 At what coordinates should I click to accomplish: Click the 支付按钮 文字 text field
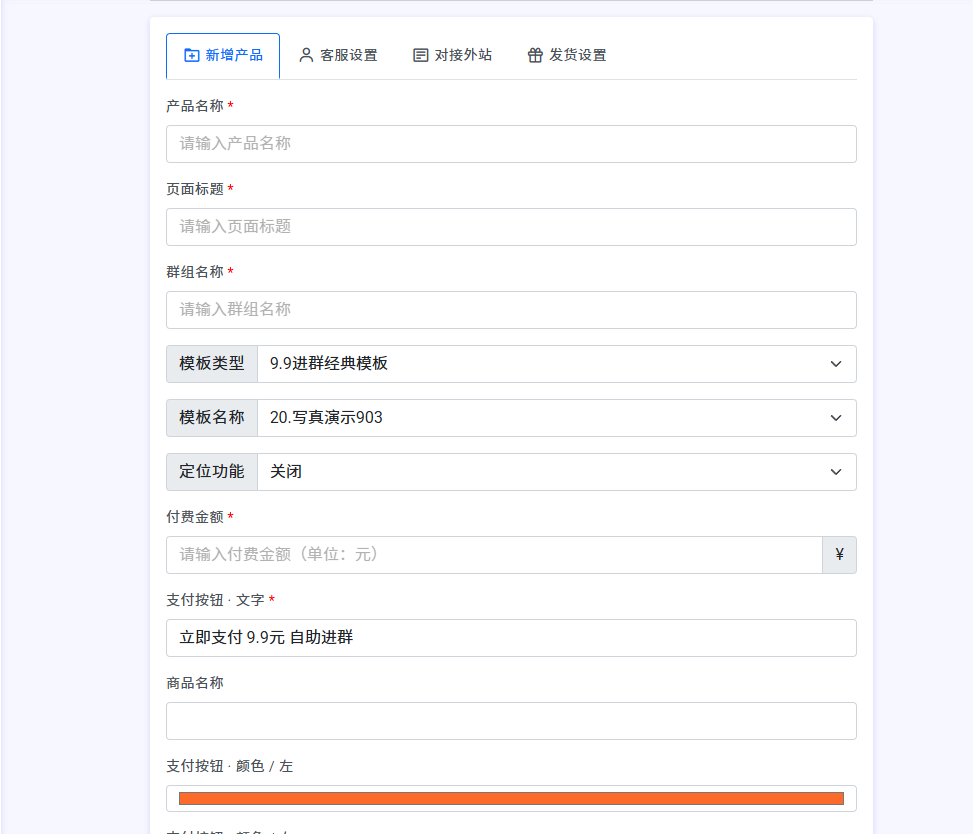point(511,638)
